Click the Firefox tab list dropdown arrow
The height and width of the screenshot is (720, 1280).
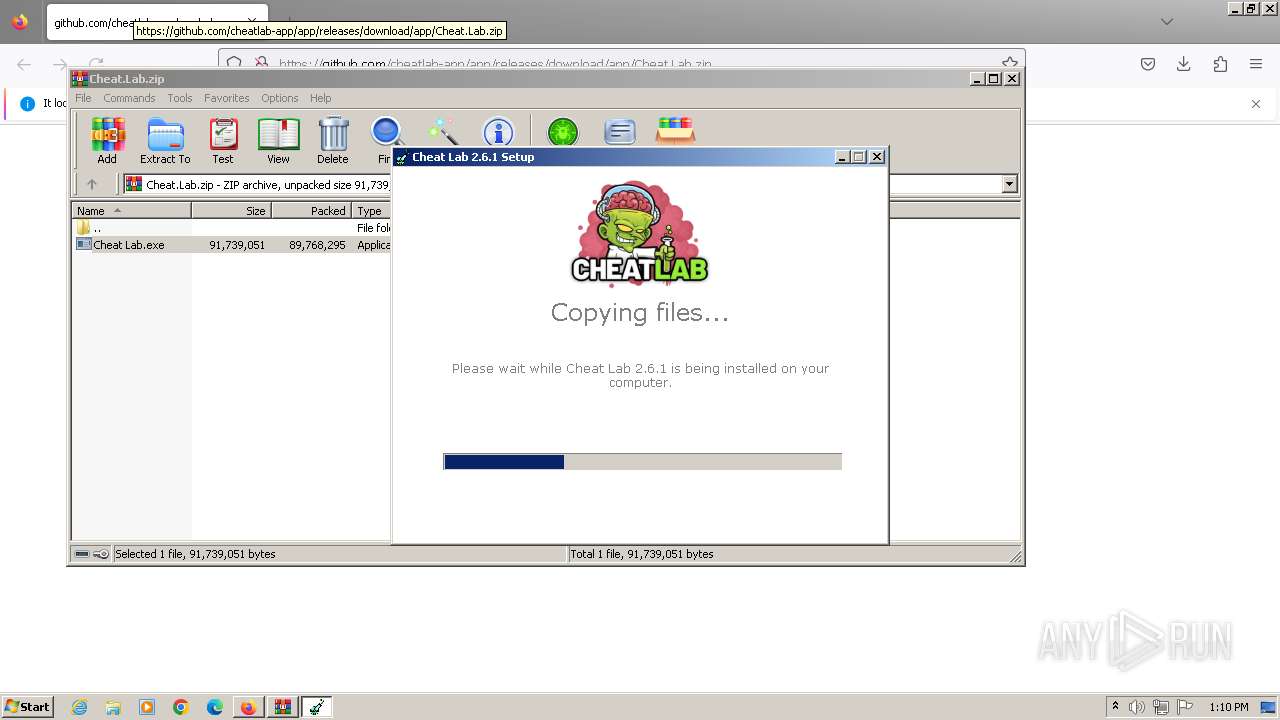(1167, 22)
